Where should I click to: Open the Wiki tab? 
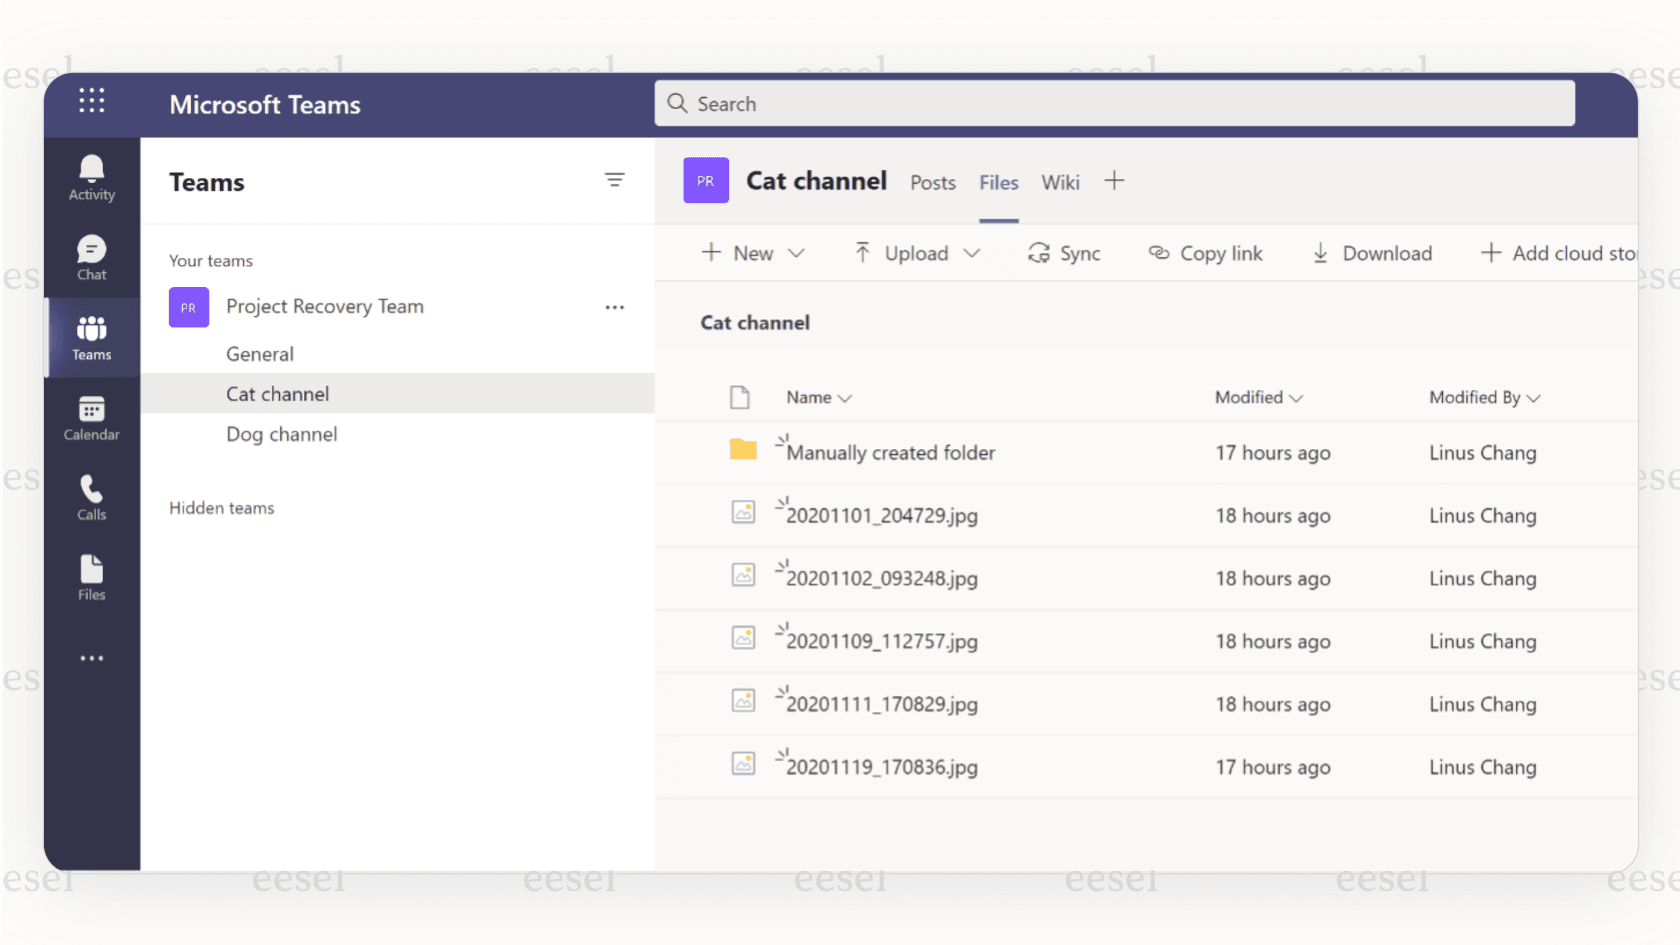[1060, 182]
